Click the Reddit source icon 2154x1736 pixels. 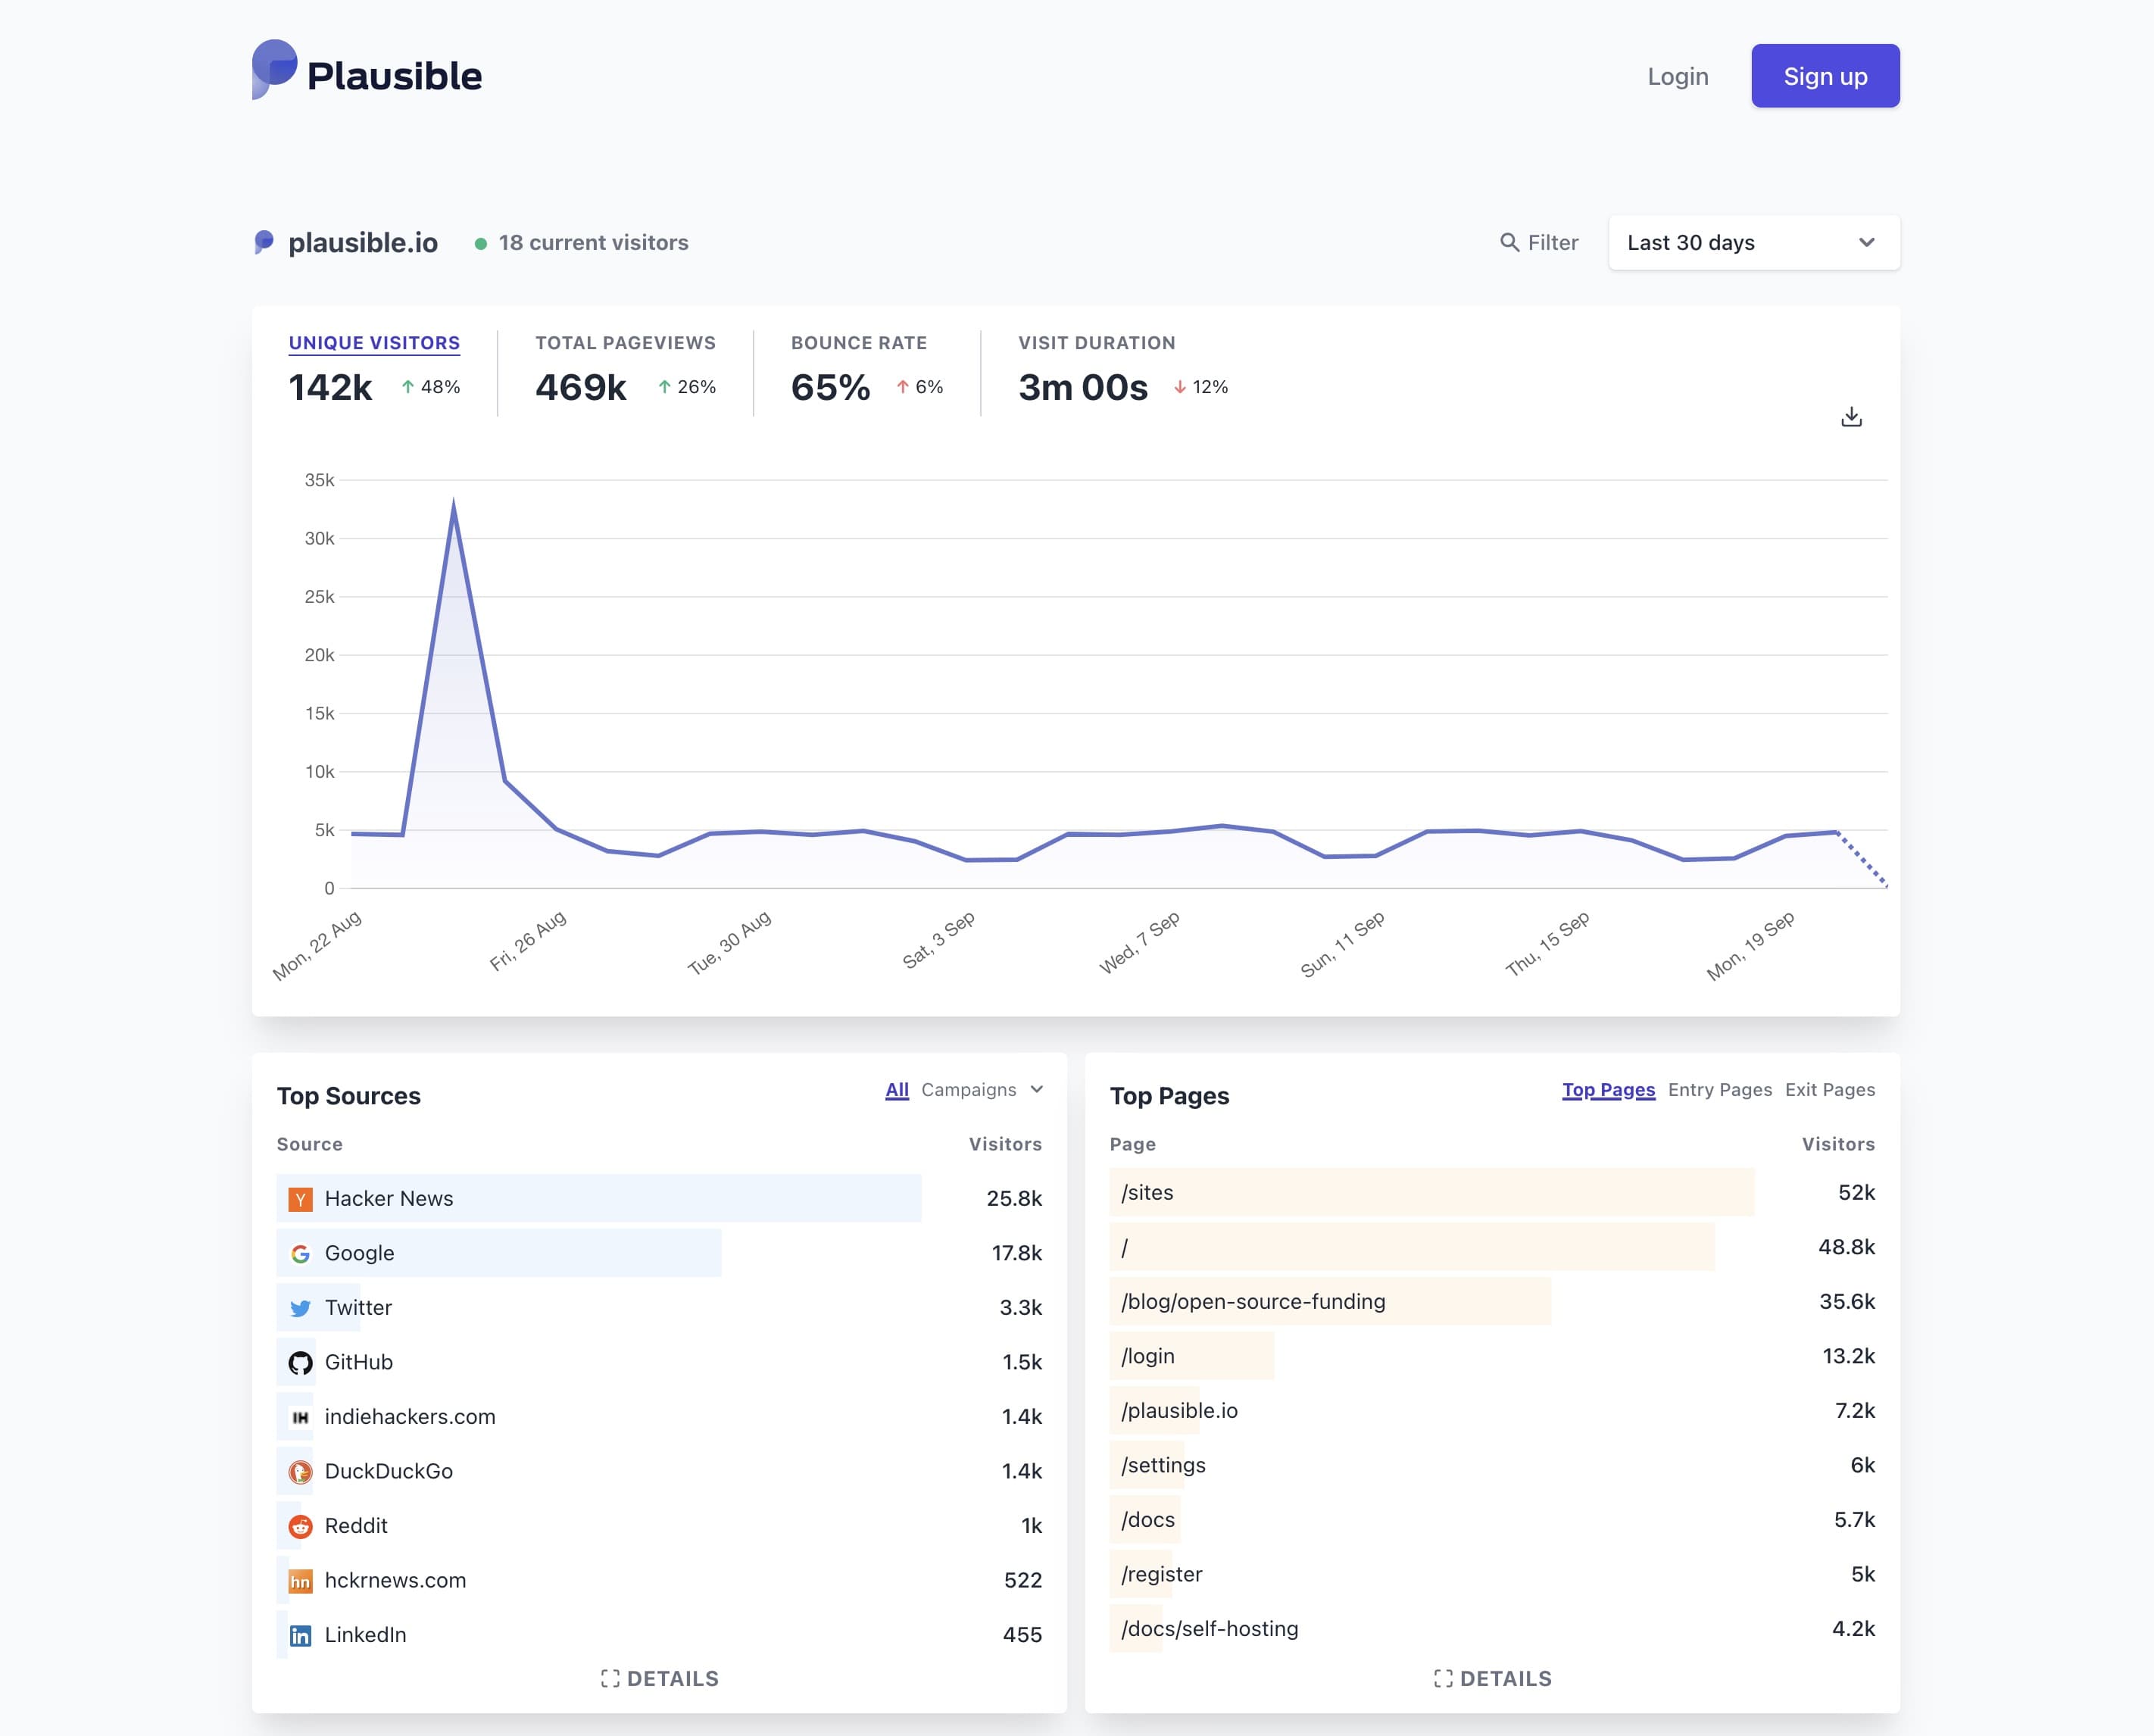tap(300, 1526)
